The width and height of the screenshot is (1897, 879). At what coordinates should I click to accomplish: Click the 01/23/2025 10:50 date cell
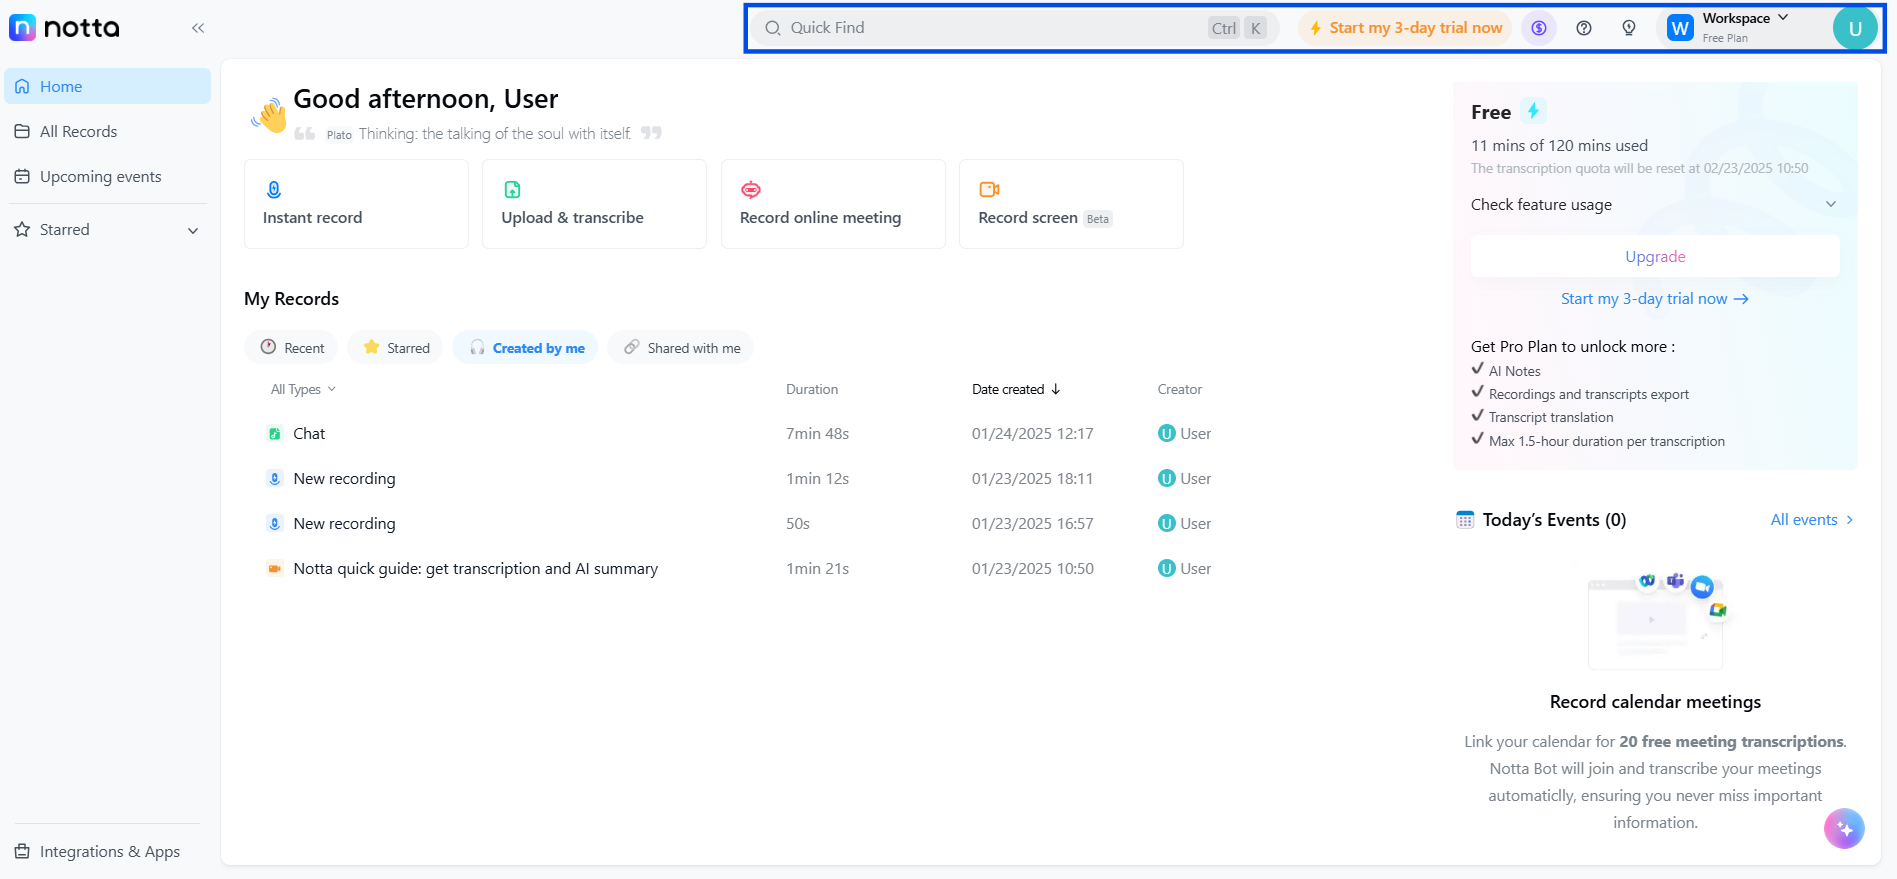pyautogui.click(x=1032, y=568)
